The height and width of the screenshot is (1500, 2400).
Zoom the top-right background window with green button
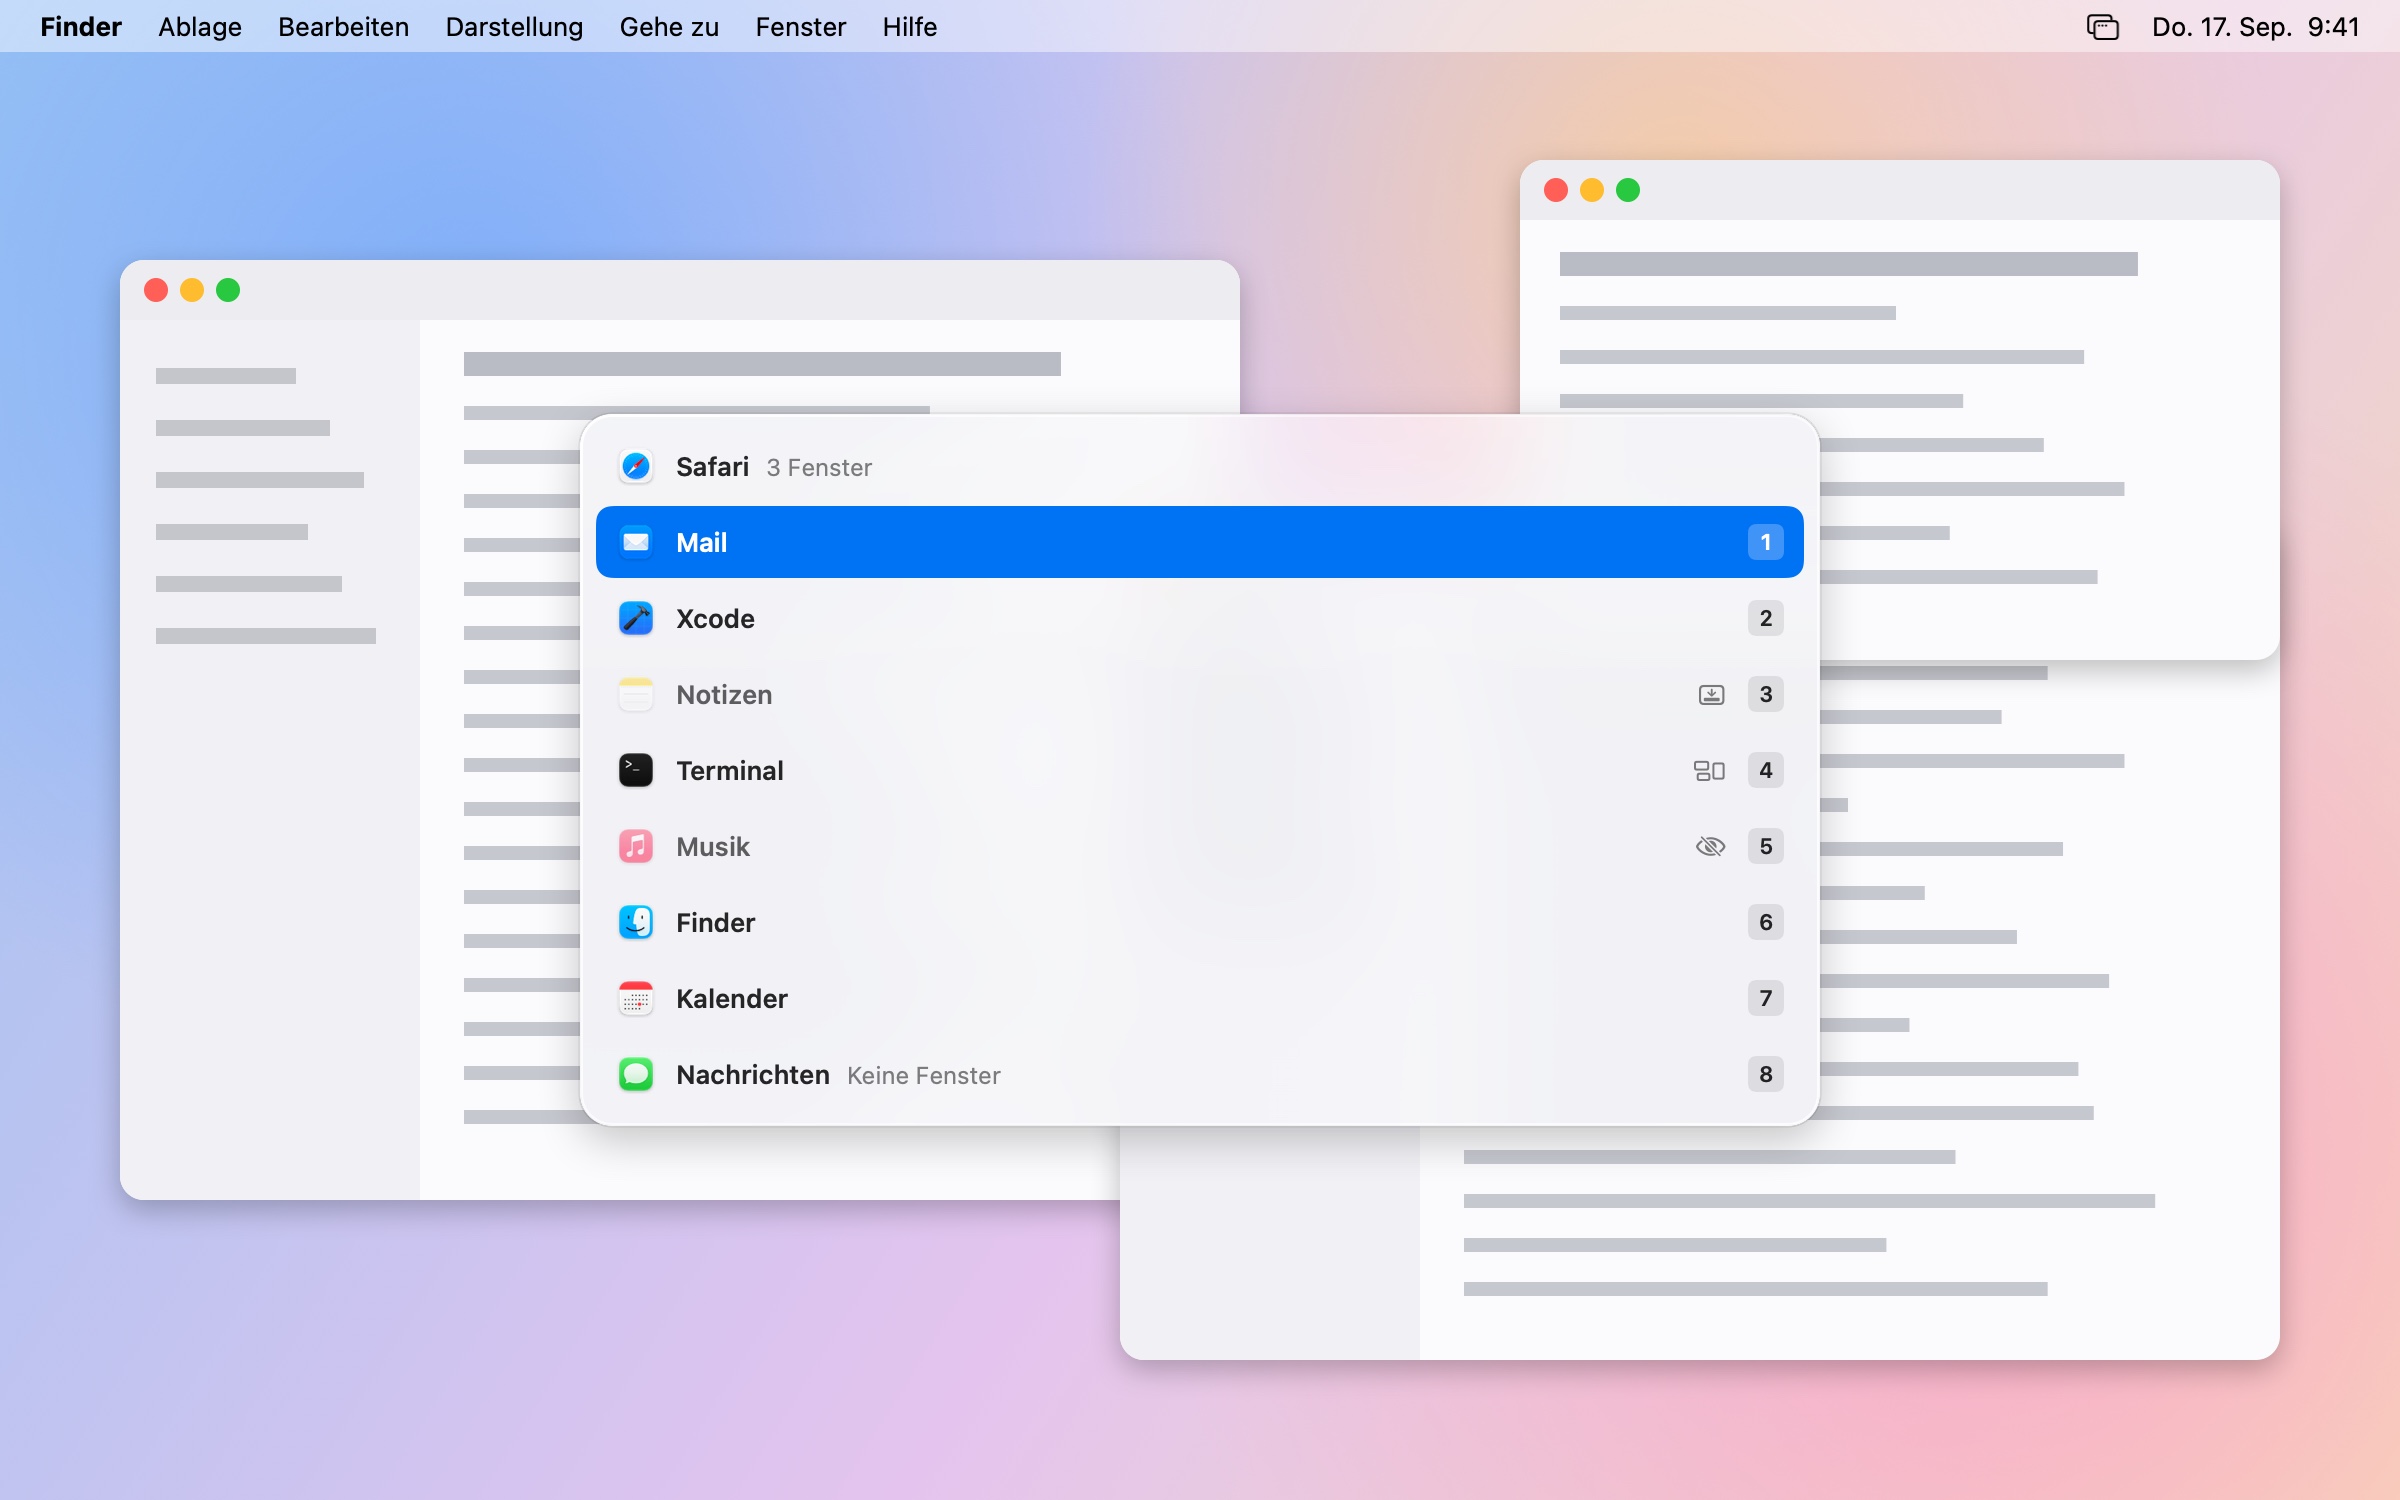click(1628, 190)
